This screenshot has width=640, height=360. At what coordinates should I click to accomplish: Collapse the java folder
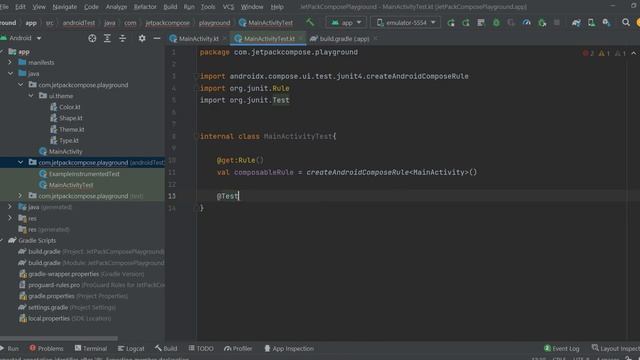pos(10,73)
